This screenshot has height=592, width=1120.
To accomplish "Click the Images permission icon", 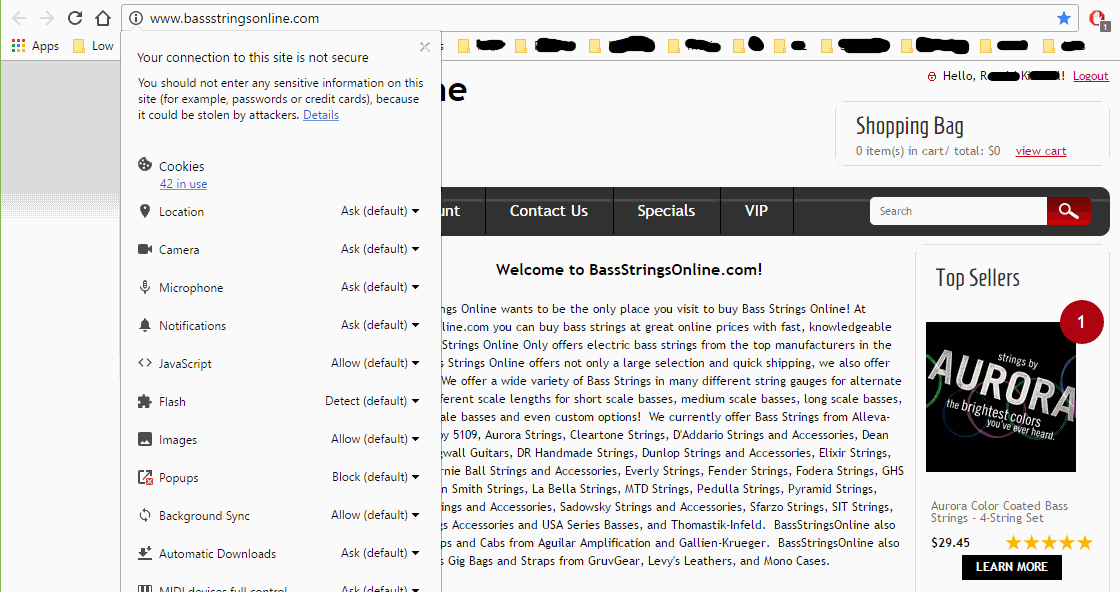I will click(145, 439).
